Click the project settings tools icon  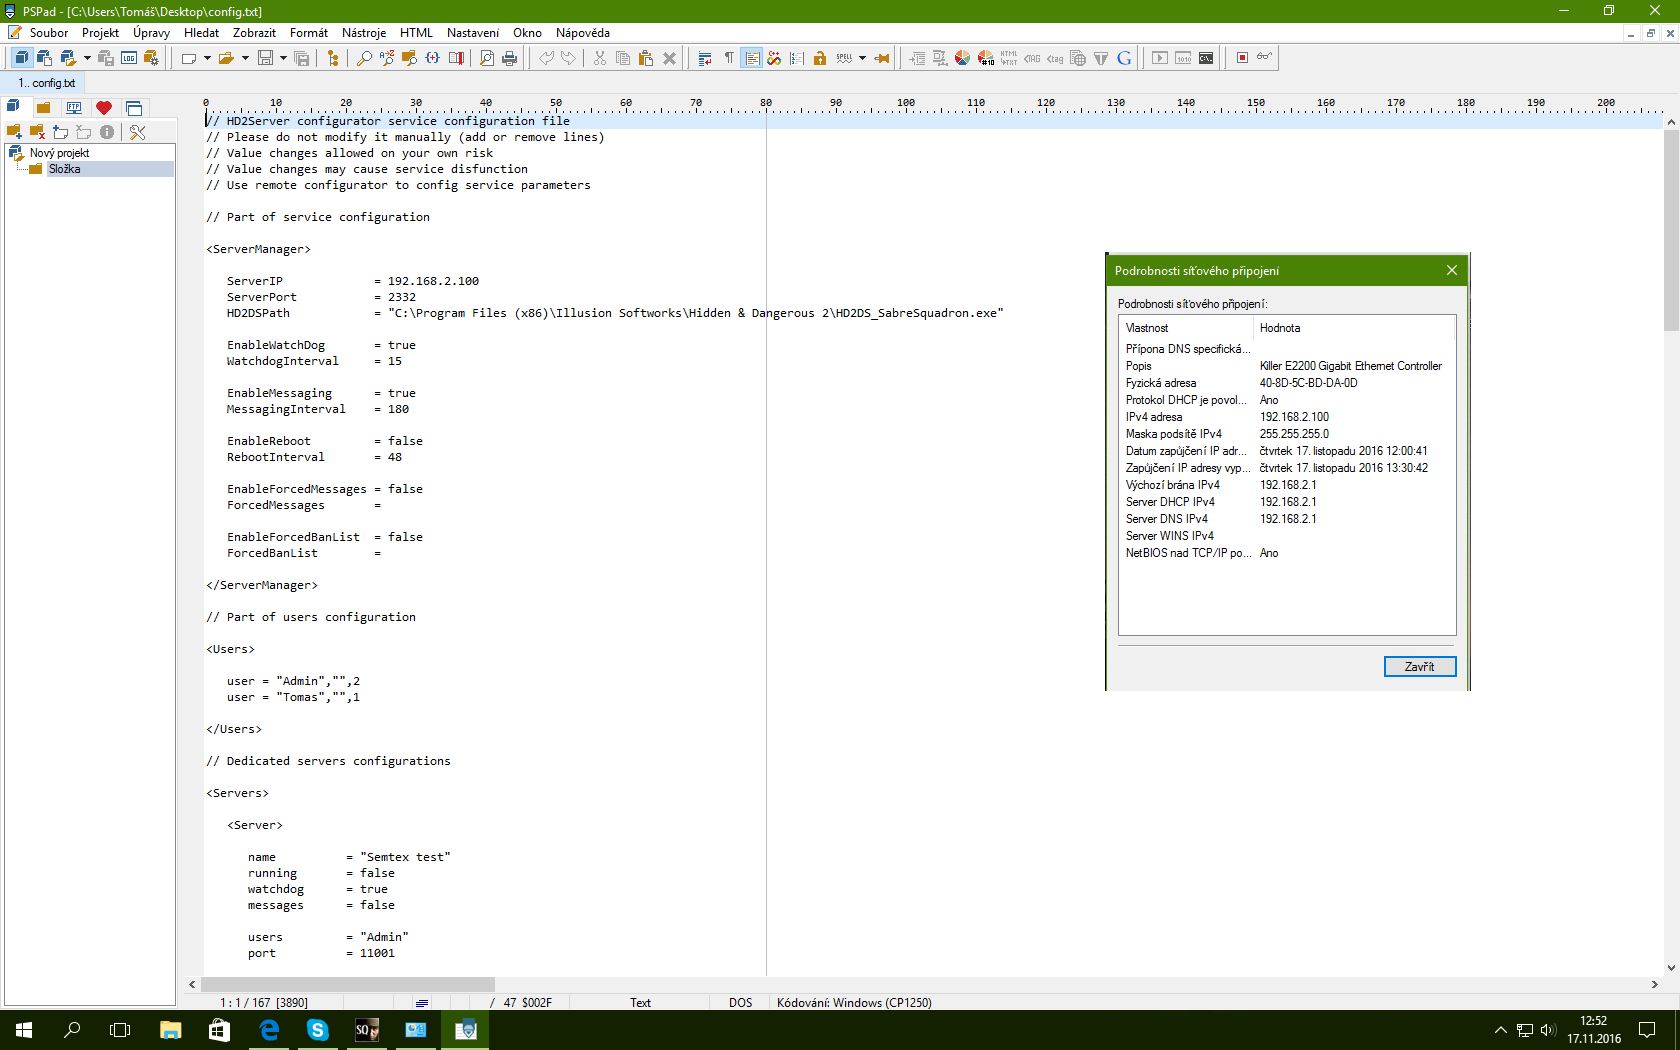[138, 132]
